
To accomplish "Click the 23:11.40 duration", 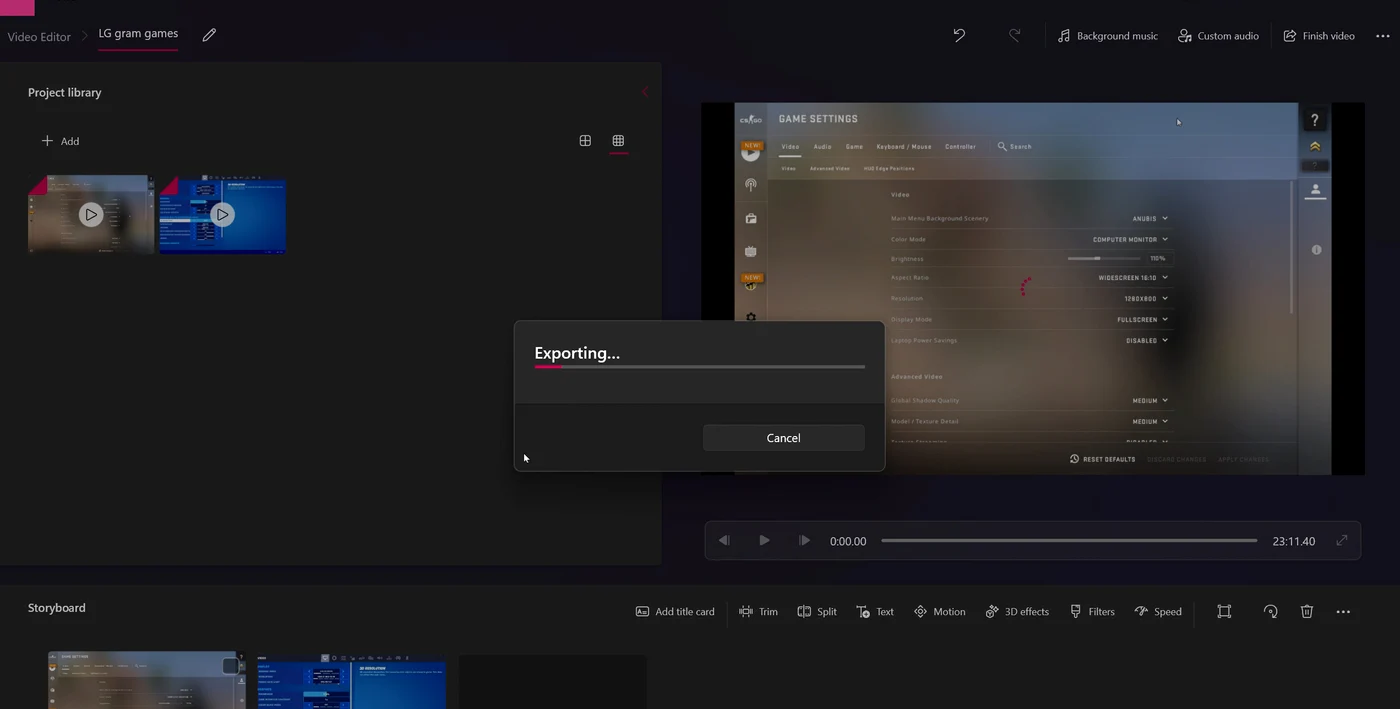I will click(x=1294, y=541).
